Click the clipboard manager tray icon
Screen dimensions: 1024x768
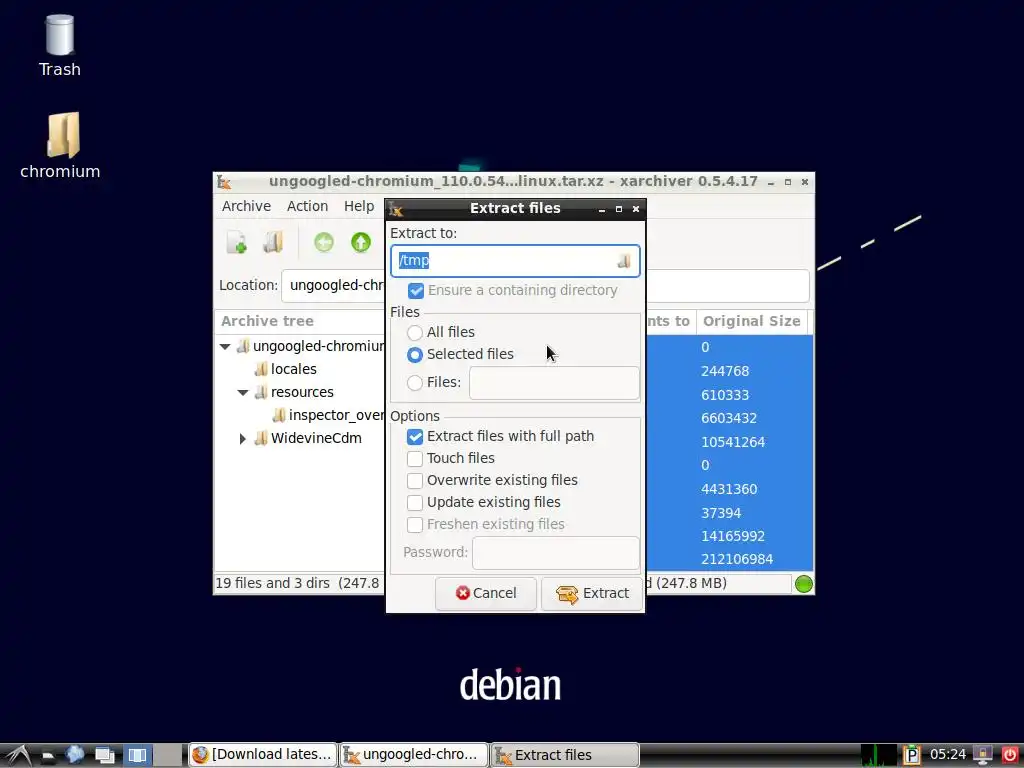pyautogui.click(x=911, y=755)
